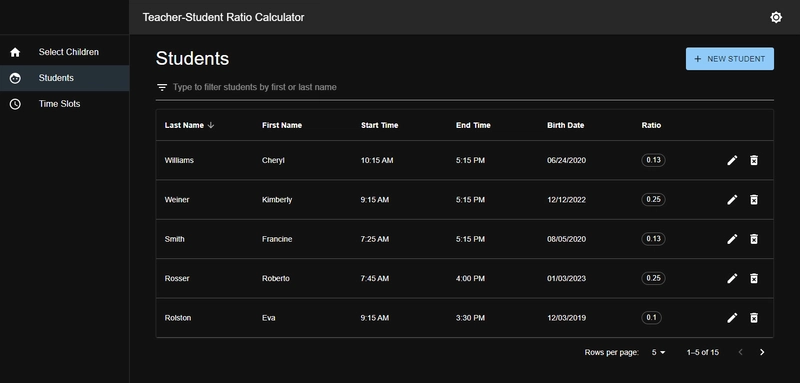Image resolution: width=800 pixels, height=383 pixels.
Task: Sort by Ratio column header
Action: click(651, 125)
